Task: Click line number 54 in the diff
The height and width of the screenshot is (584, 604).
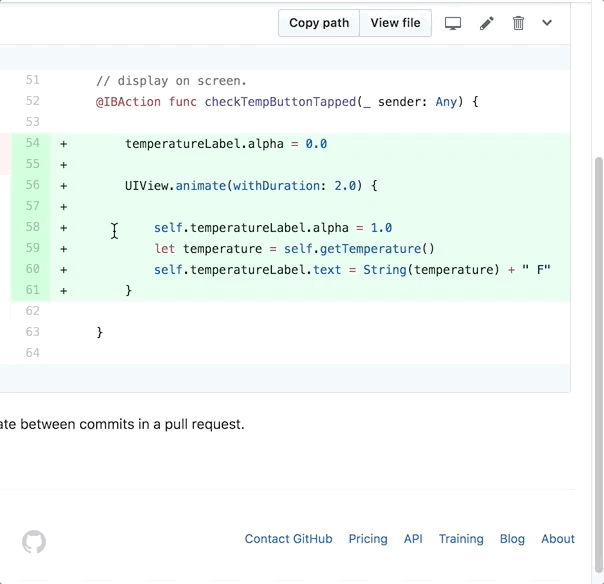Action: click(x=32, y=144)
